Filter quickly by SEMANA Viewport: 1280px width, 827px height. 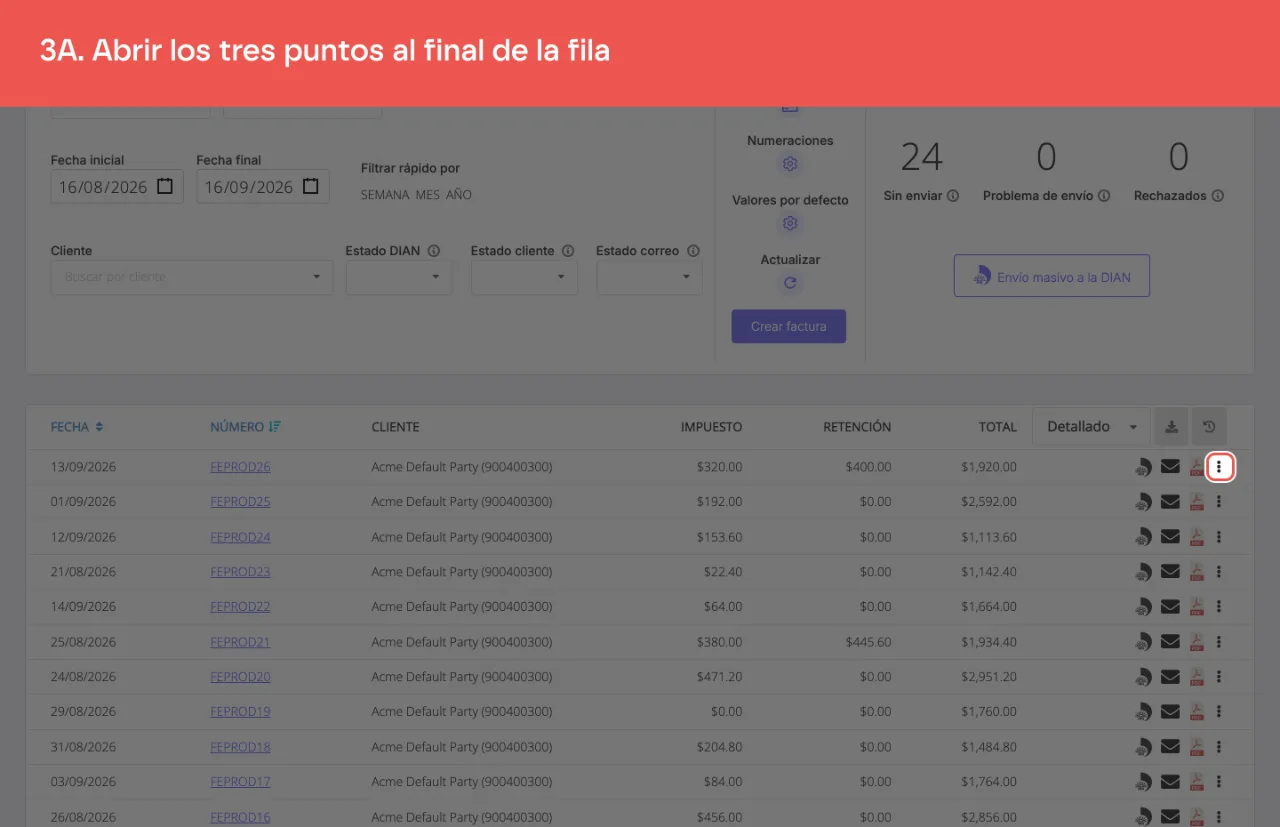(x=385, y=195)
